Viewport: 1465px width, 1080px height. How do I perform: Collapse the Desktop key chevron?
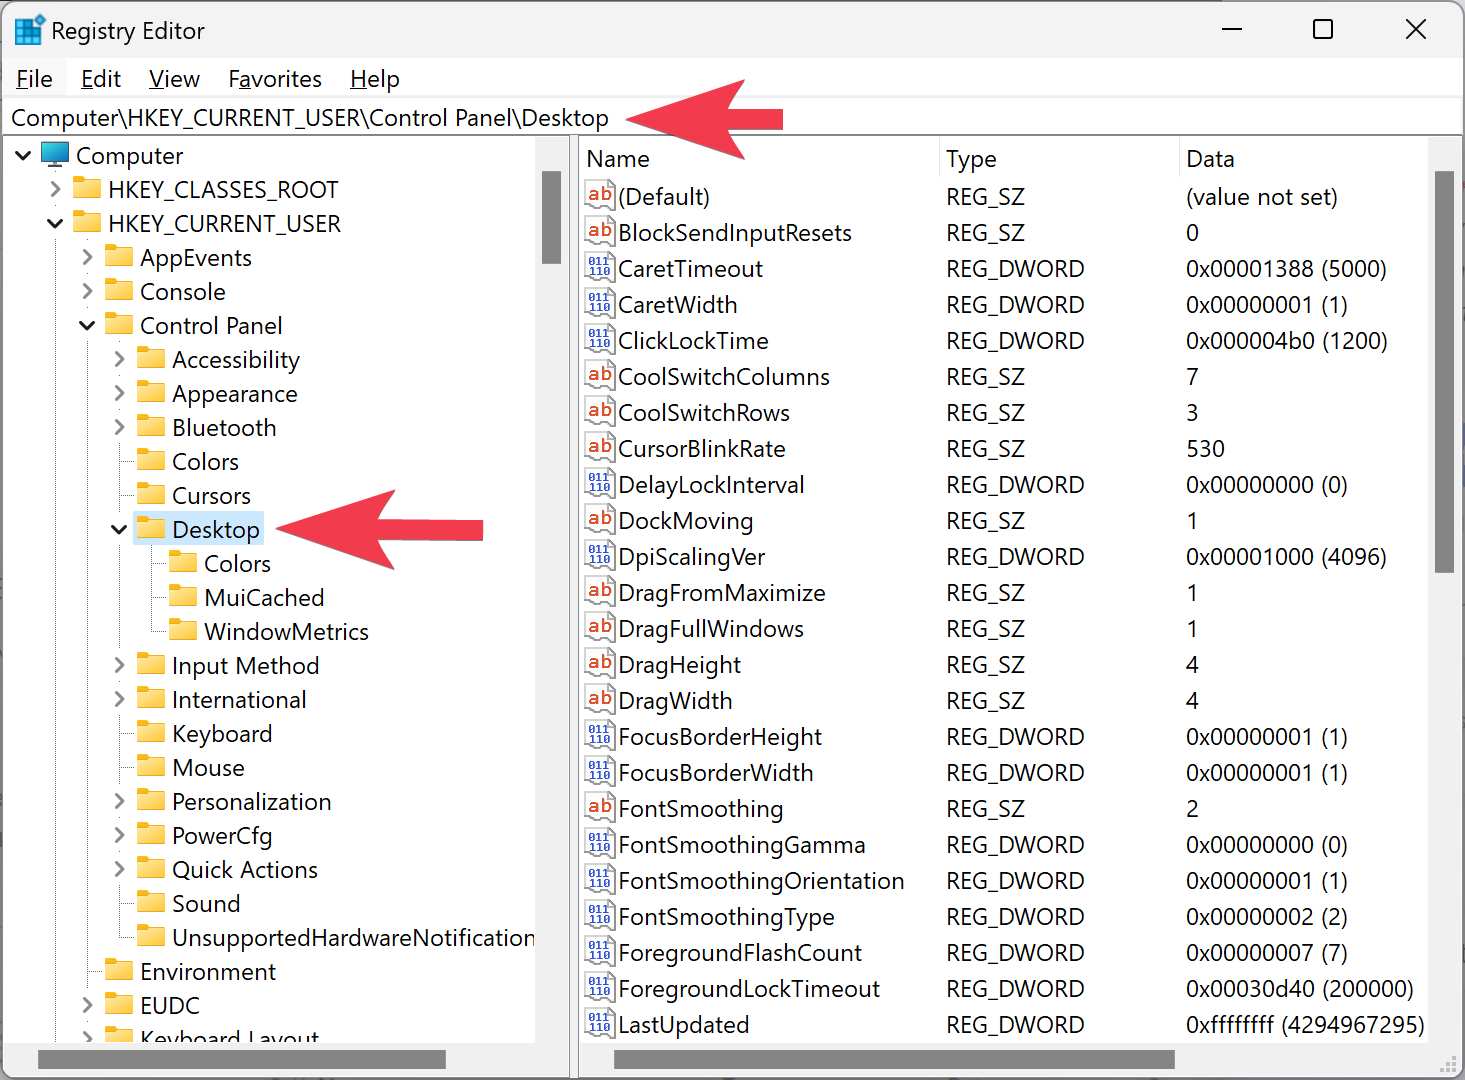point(119,530)
